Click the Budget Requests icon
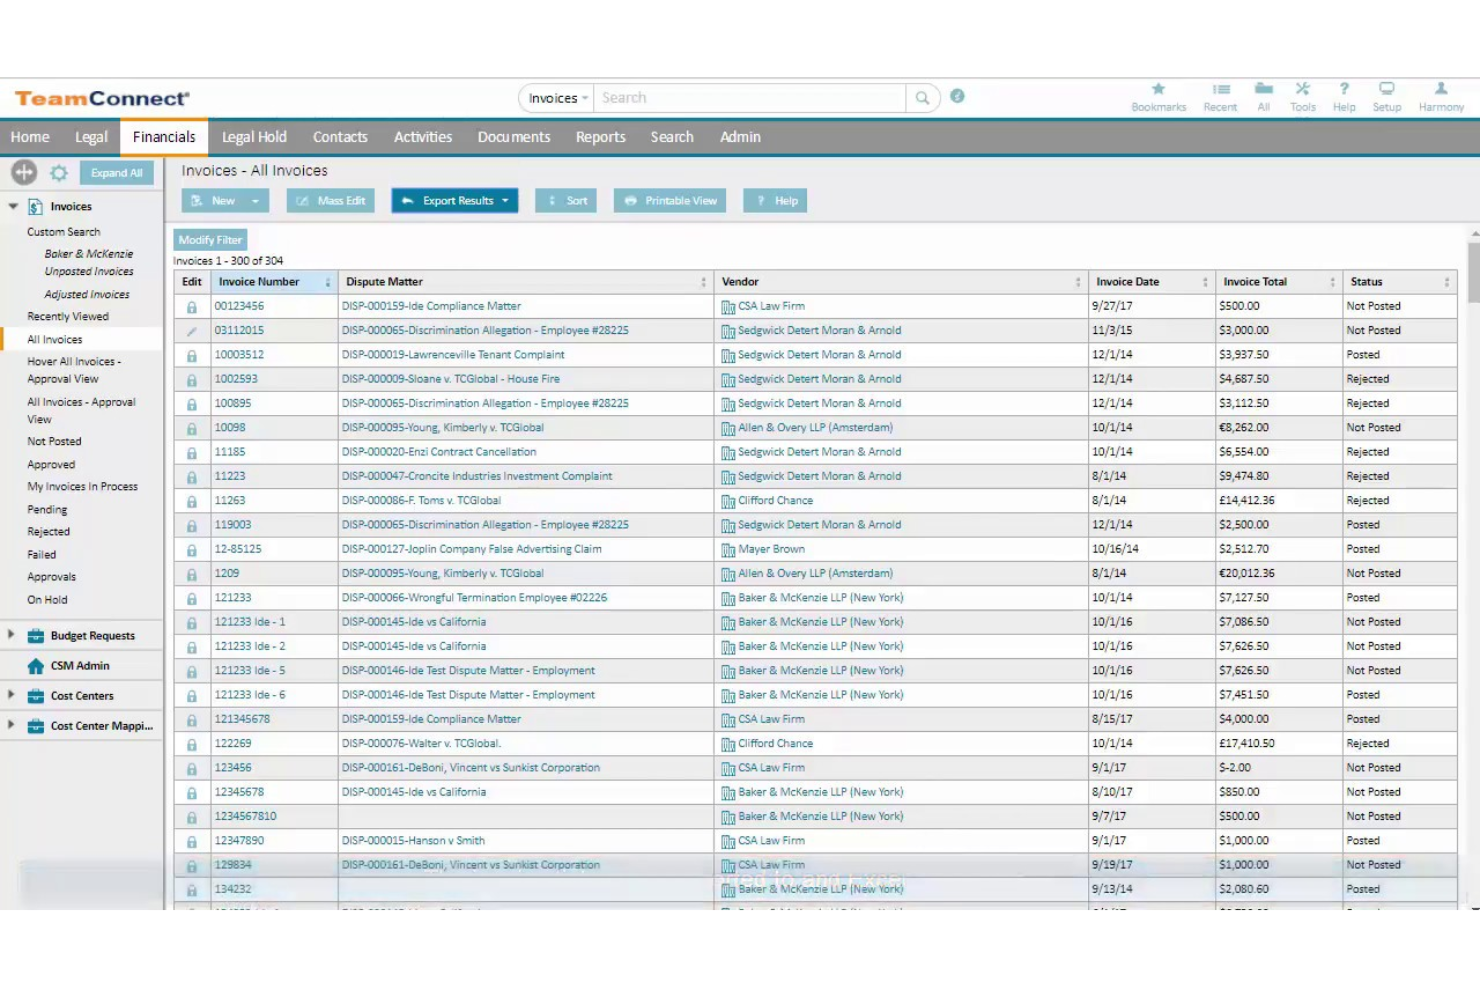 pyautogui.click(x=35, y=636)
